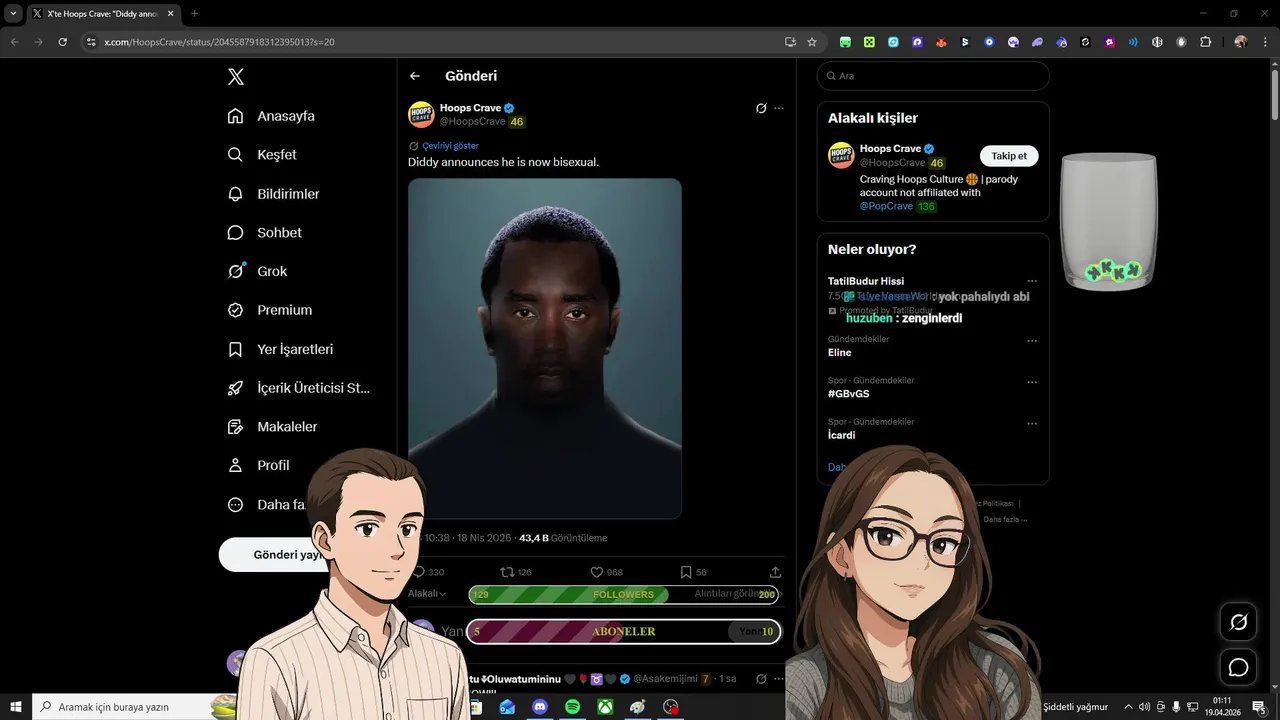This screenshot has height=720, width=1280.
Task: Share the post
Action: point(775,572)
